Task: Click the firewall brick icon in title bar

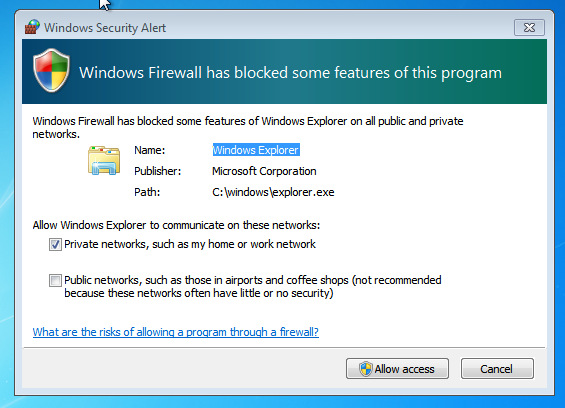Action: tap(32, 27)
